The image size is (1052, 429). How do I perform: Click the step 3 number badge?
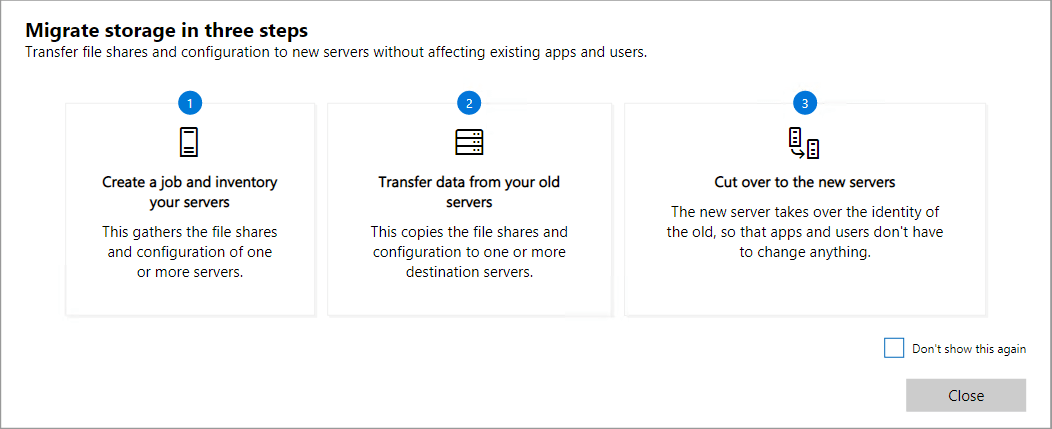point(805,103)
